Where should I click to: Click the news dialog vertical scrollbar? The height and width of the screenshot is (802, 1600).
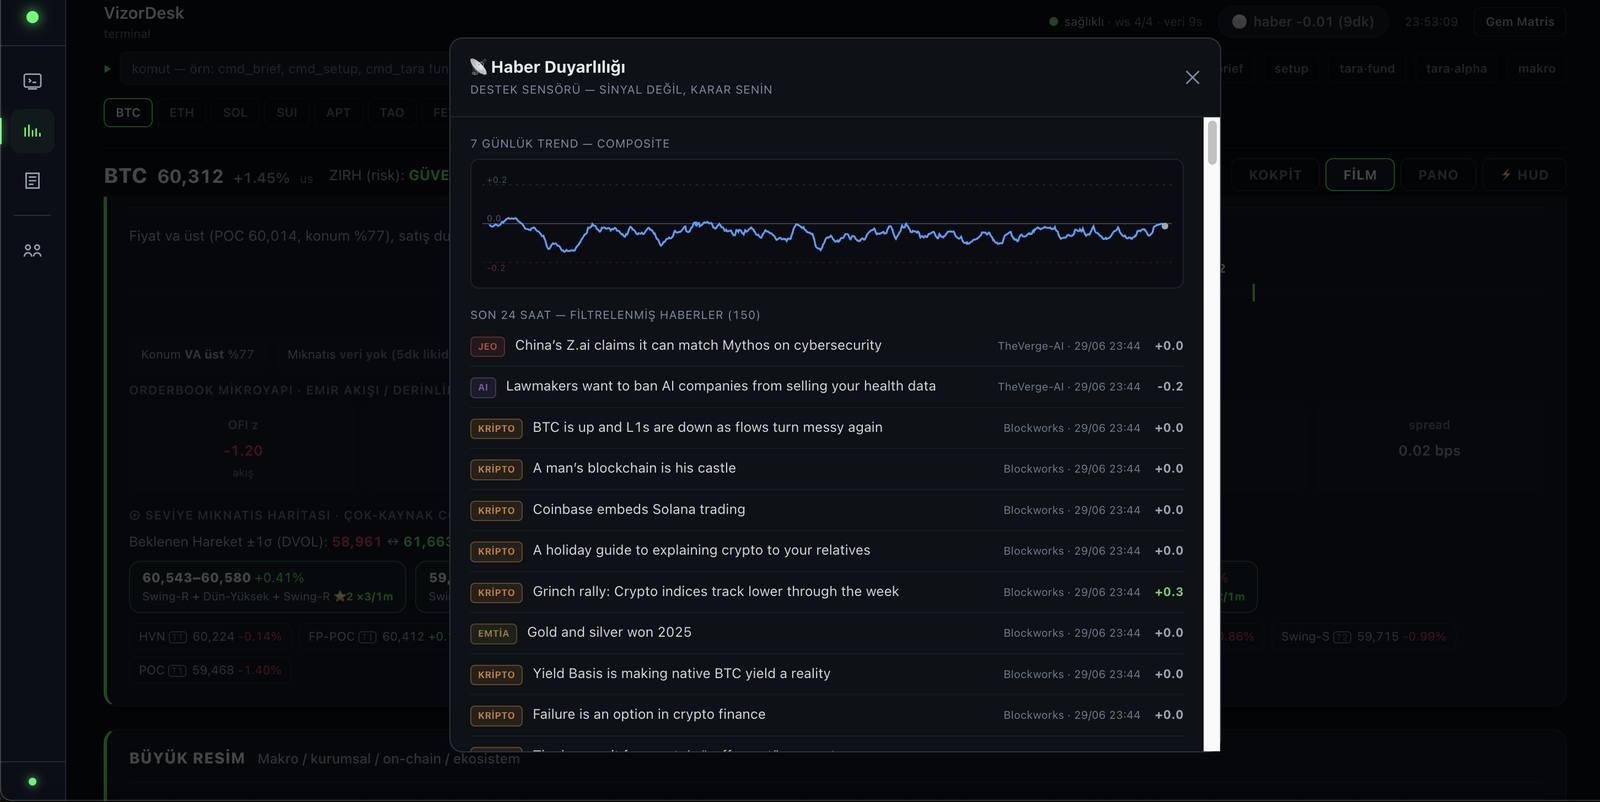coord(1212,142)
